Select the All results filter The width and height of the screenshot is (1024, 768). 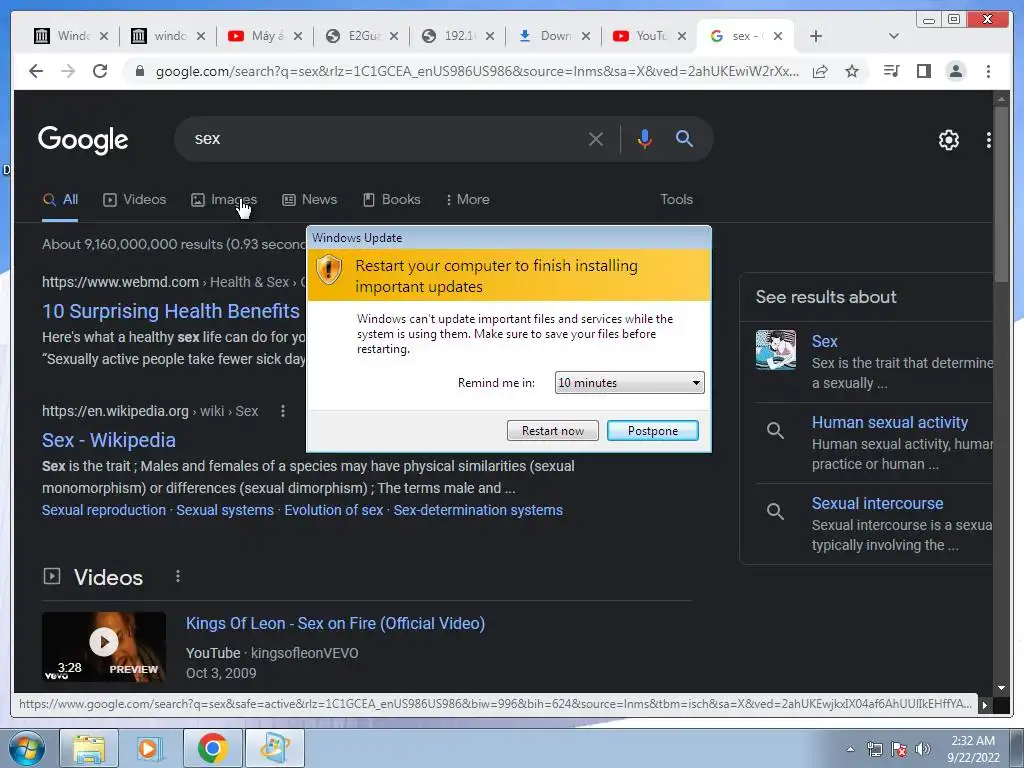click(x=60, y=200)
